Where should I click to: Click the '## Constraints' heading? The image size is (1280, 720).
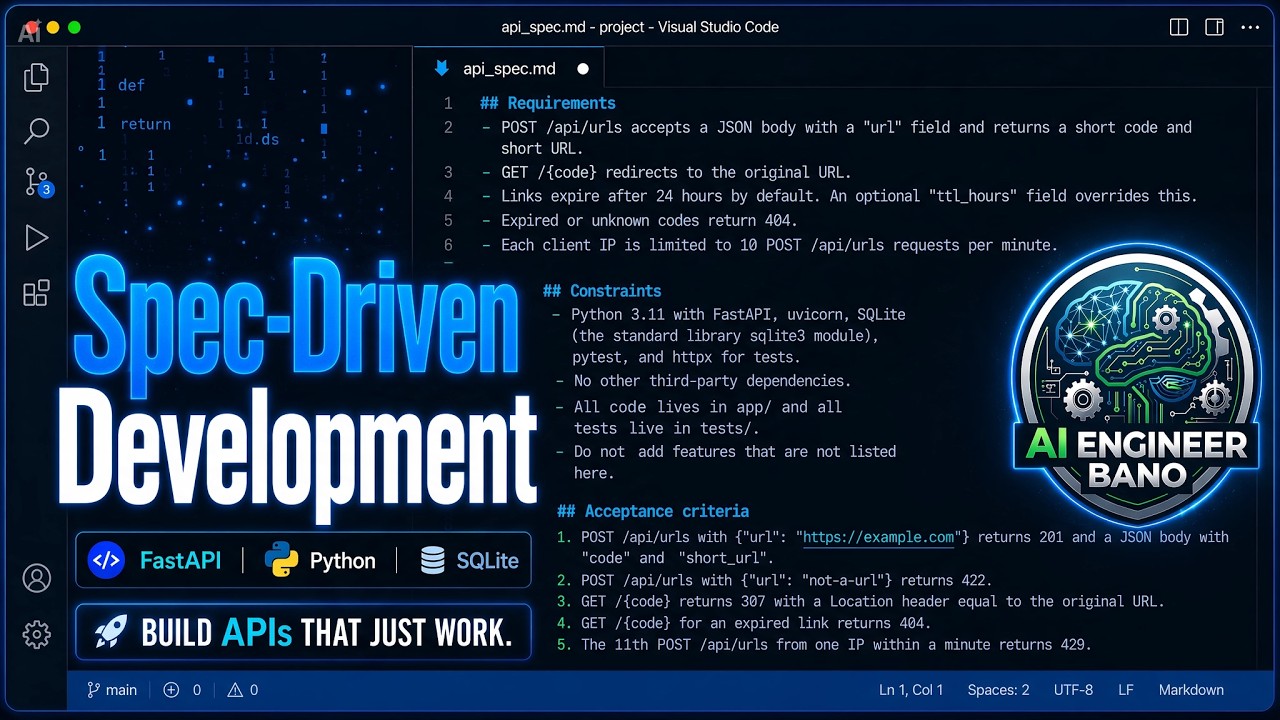point(602,291)
